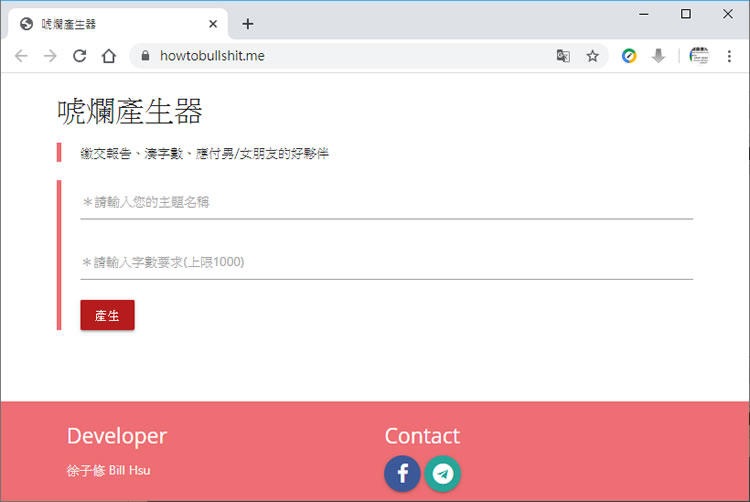Focus the word count field 上限1000

coord(386,262)
